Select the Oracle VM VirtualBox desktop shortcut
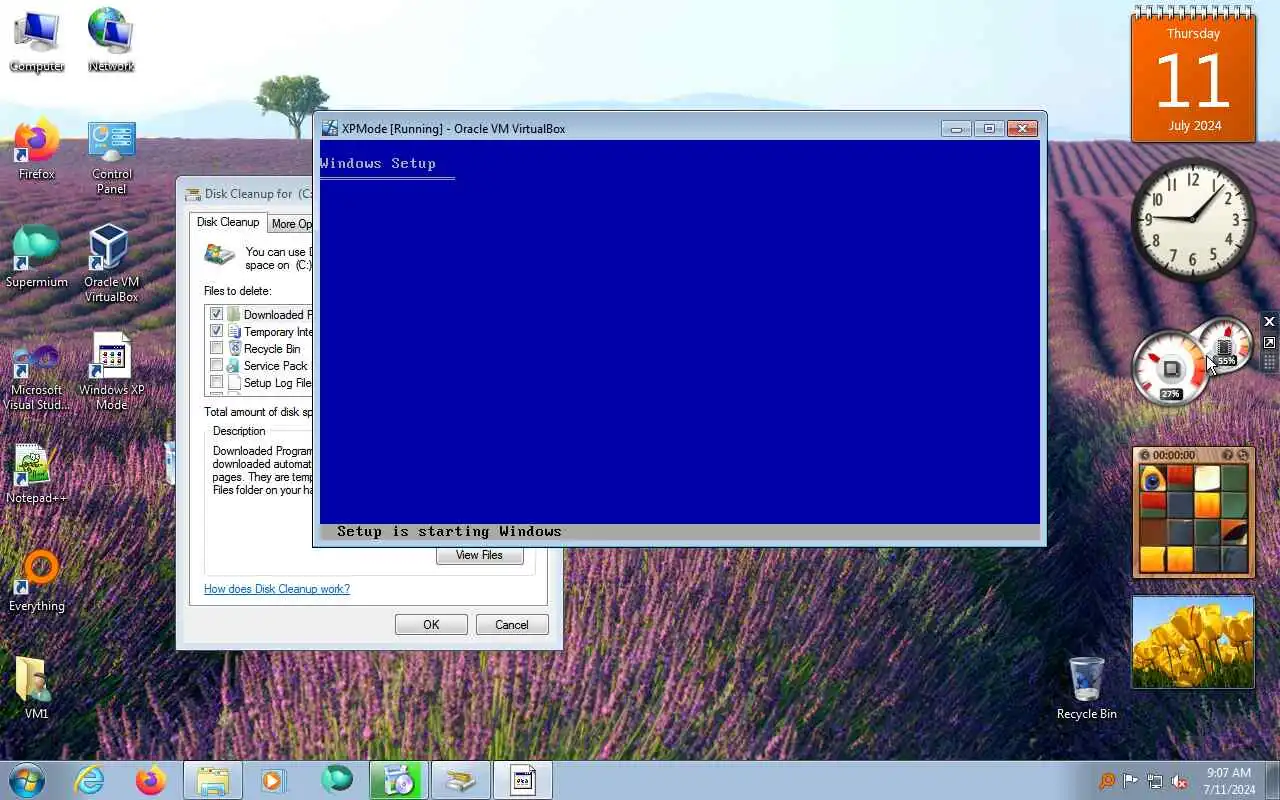 click(111, 263)
